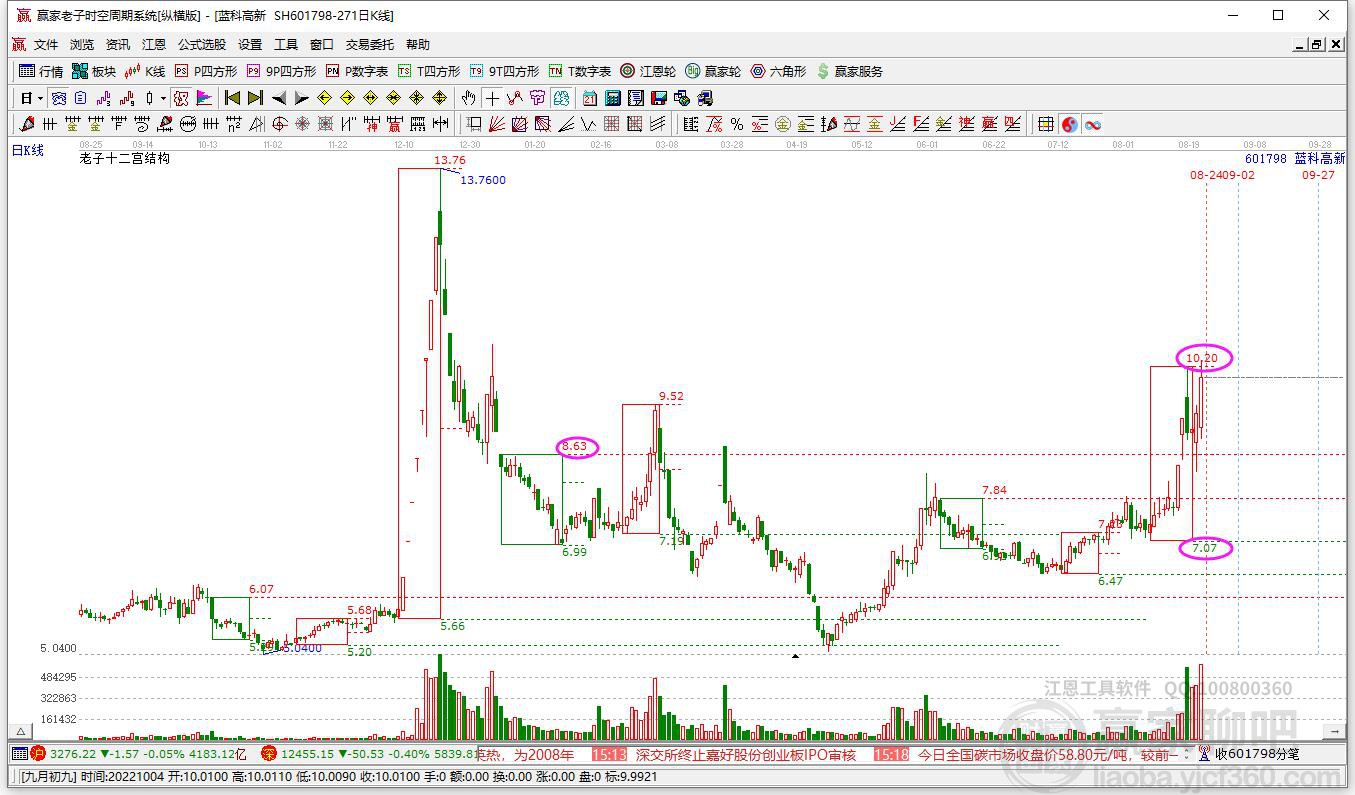Image resolution: width=1355 pixels, height=795 pixels.
Task: Toggle the crosshair cursor tool
Action: coord(492,98)
